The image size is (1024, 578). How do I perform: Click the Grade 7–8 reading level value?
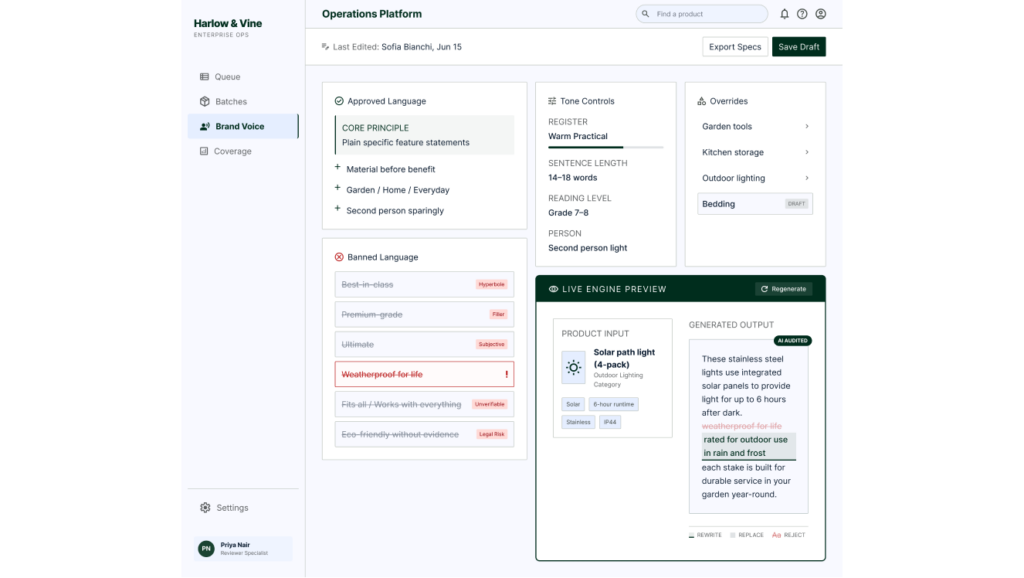click(568, 213)
